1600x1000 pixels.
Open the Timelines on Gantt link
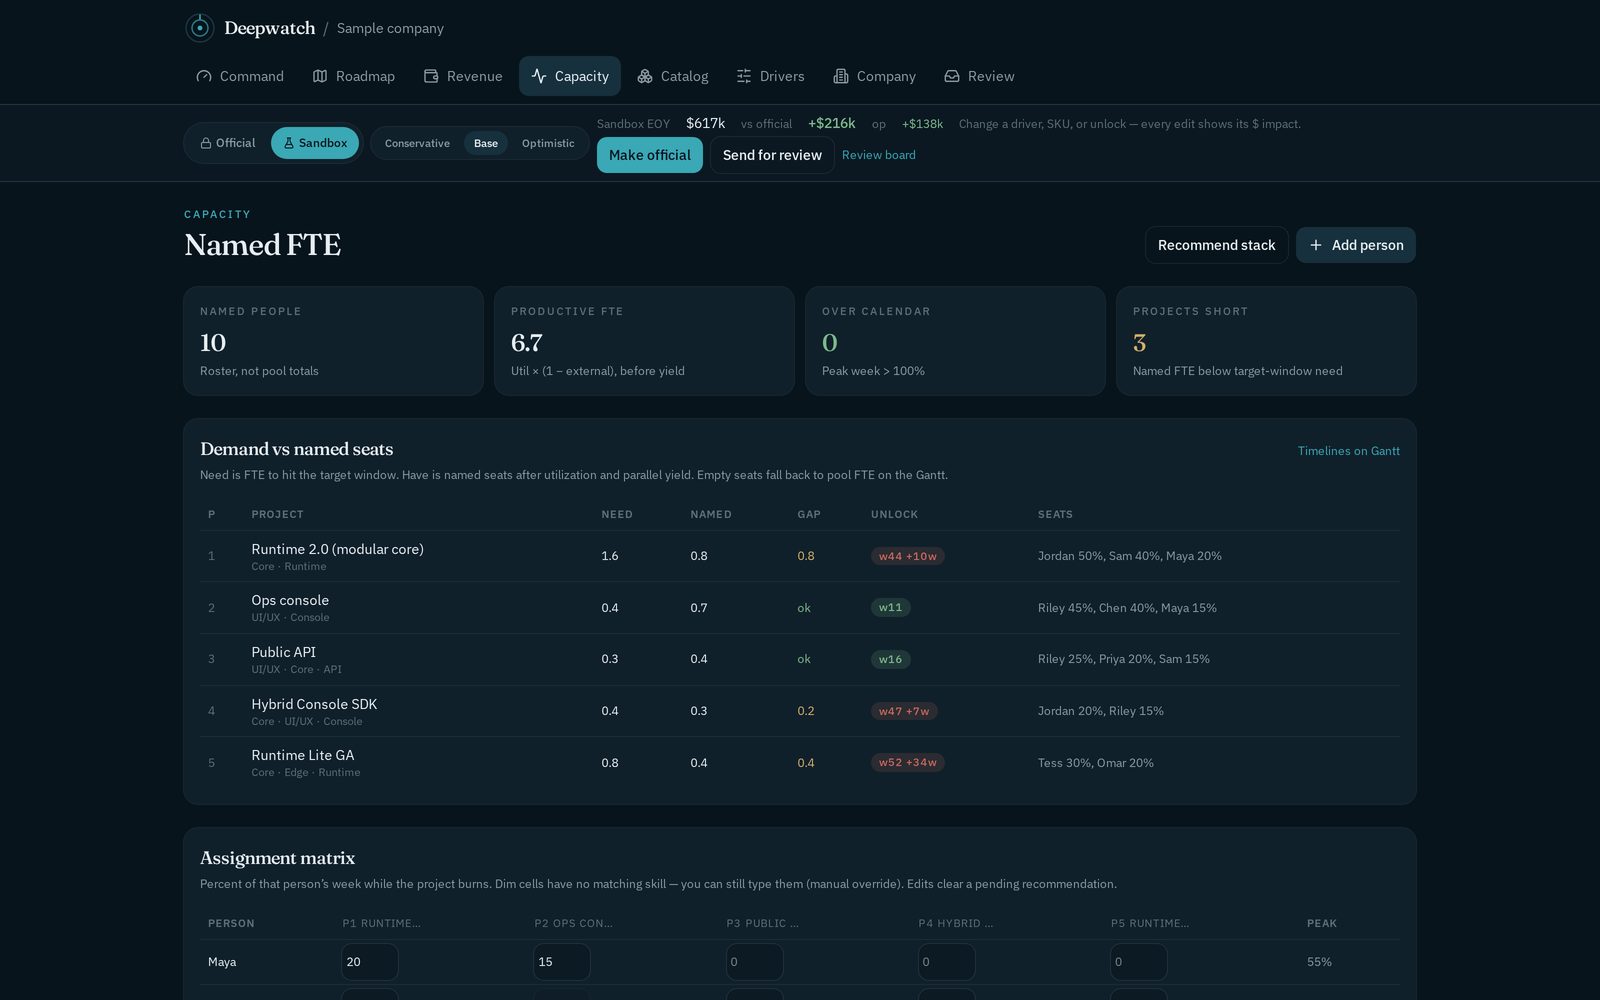pos(1348,451)
